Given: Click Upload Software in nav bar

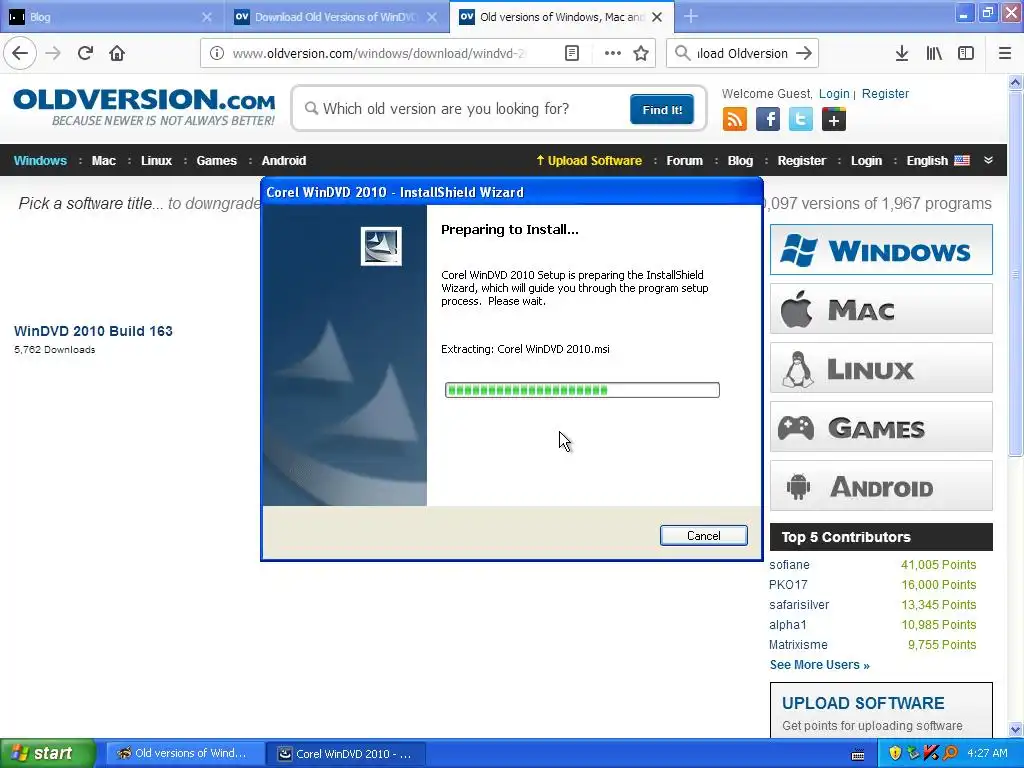Looking at the screenshot, I should [589, 161].
